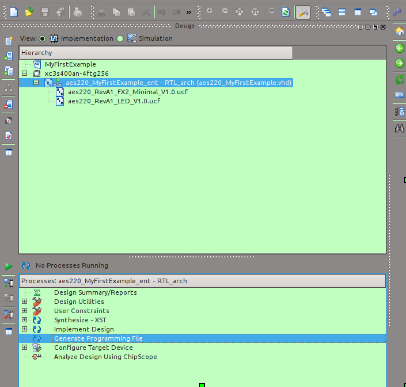This screenshot has height=387, width=406.
Task: Click the Zoom Out magnifier icon
Action: [224, 12]
